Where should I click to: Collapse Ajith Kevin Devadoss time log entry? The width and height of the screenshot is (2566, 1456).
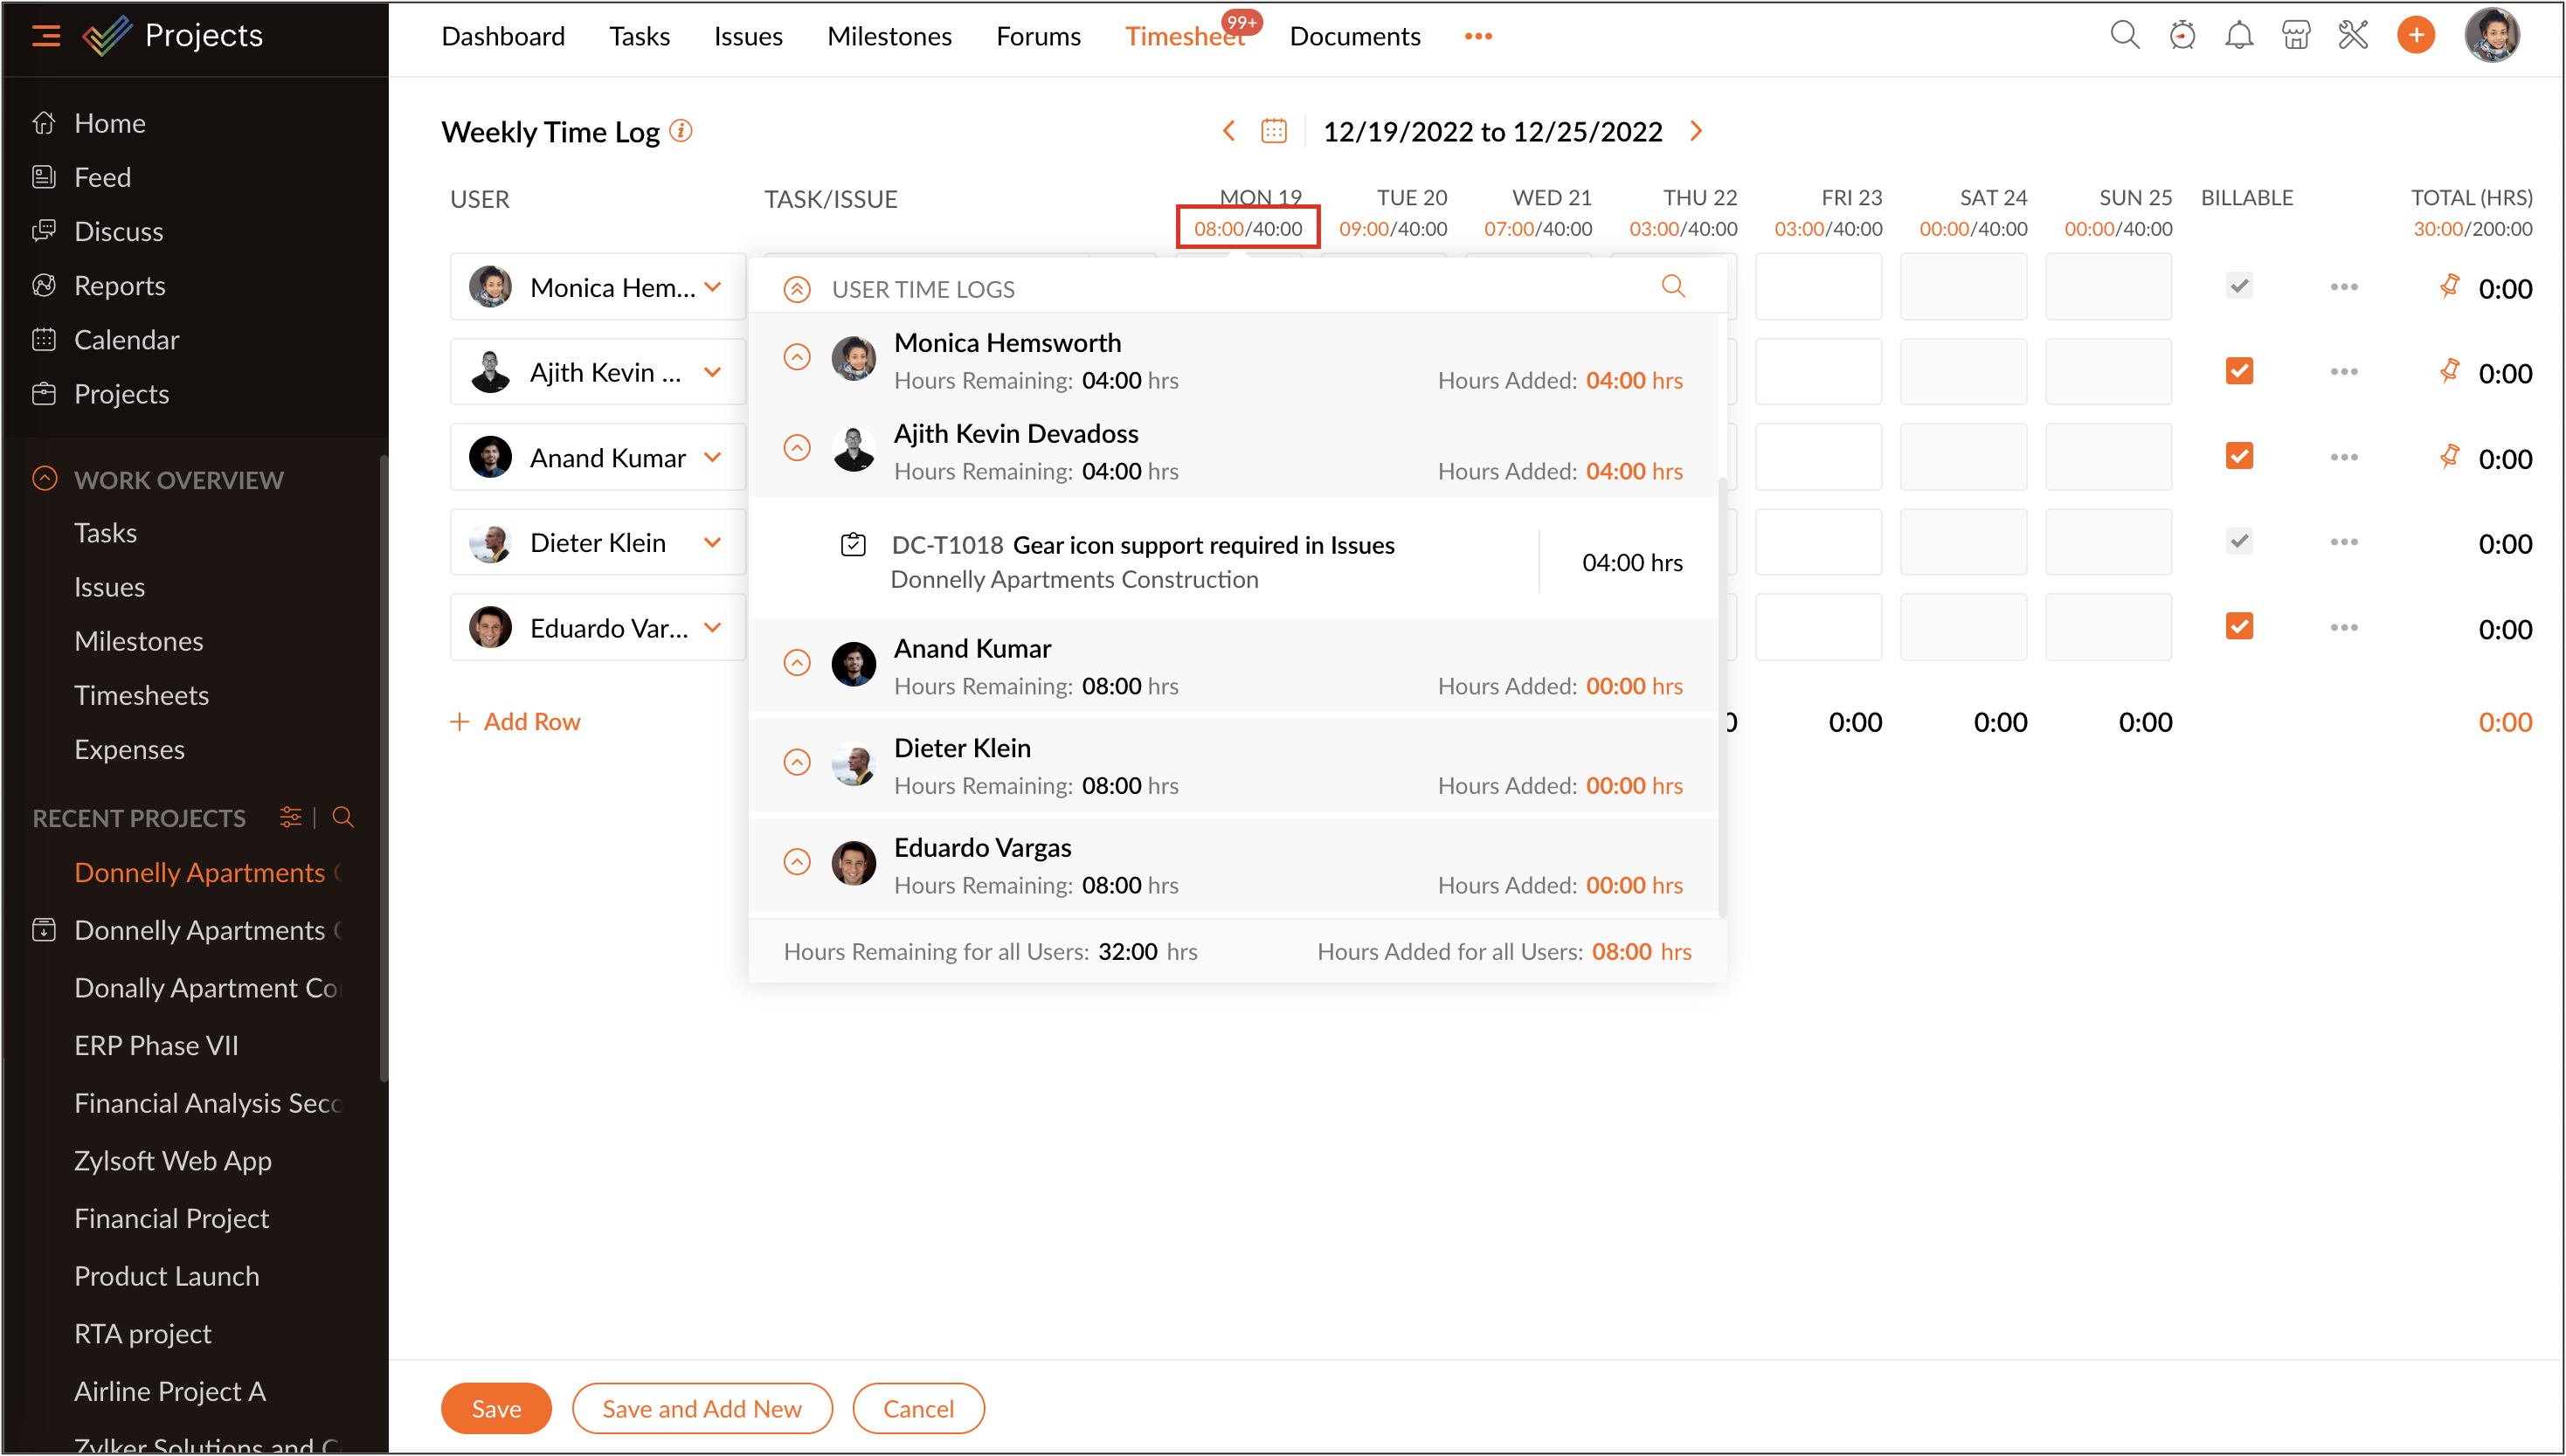[x=797, y=448]
